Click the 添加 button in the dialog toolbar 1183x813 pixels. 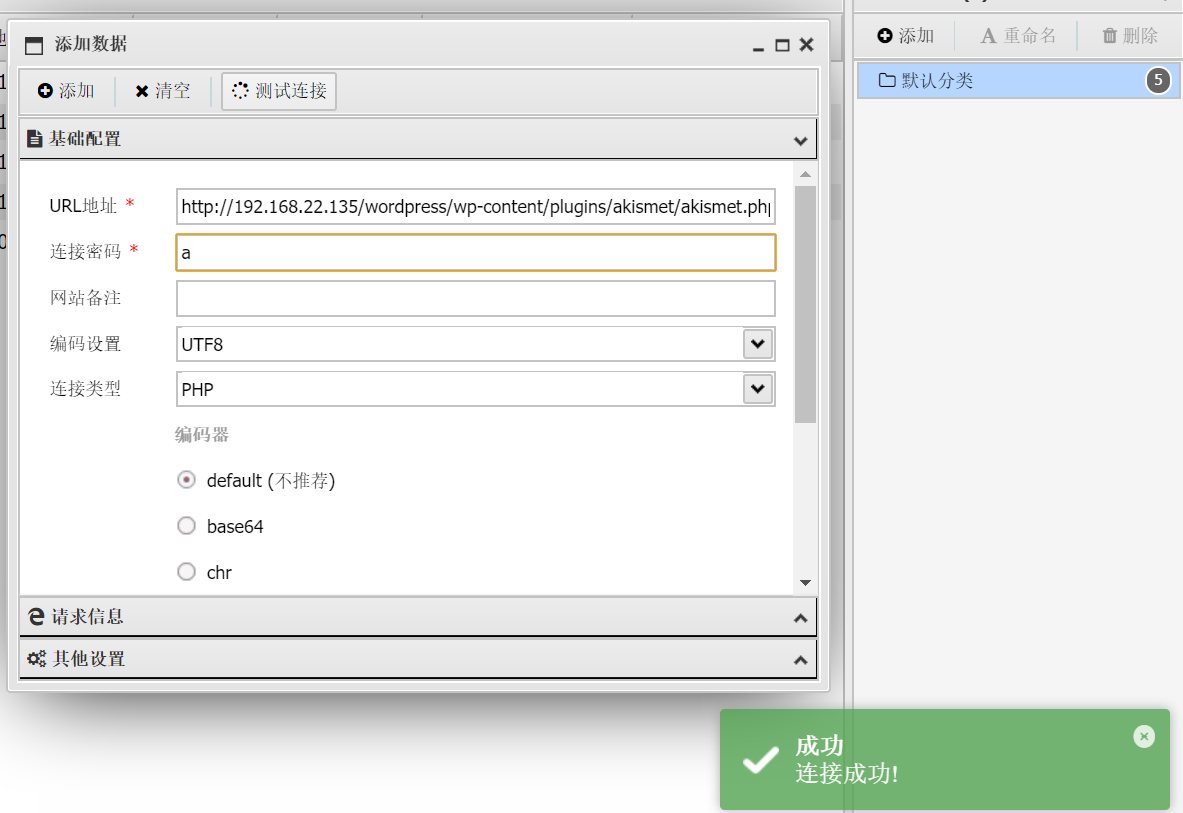pos(66,91)
